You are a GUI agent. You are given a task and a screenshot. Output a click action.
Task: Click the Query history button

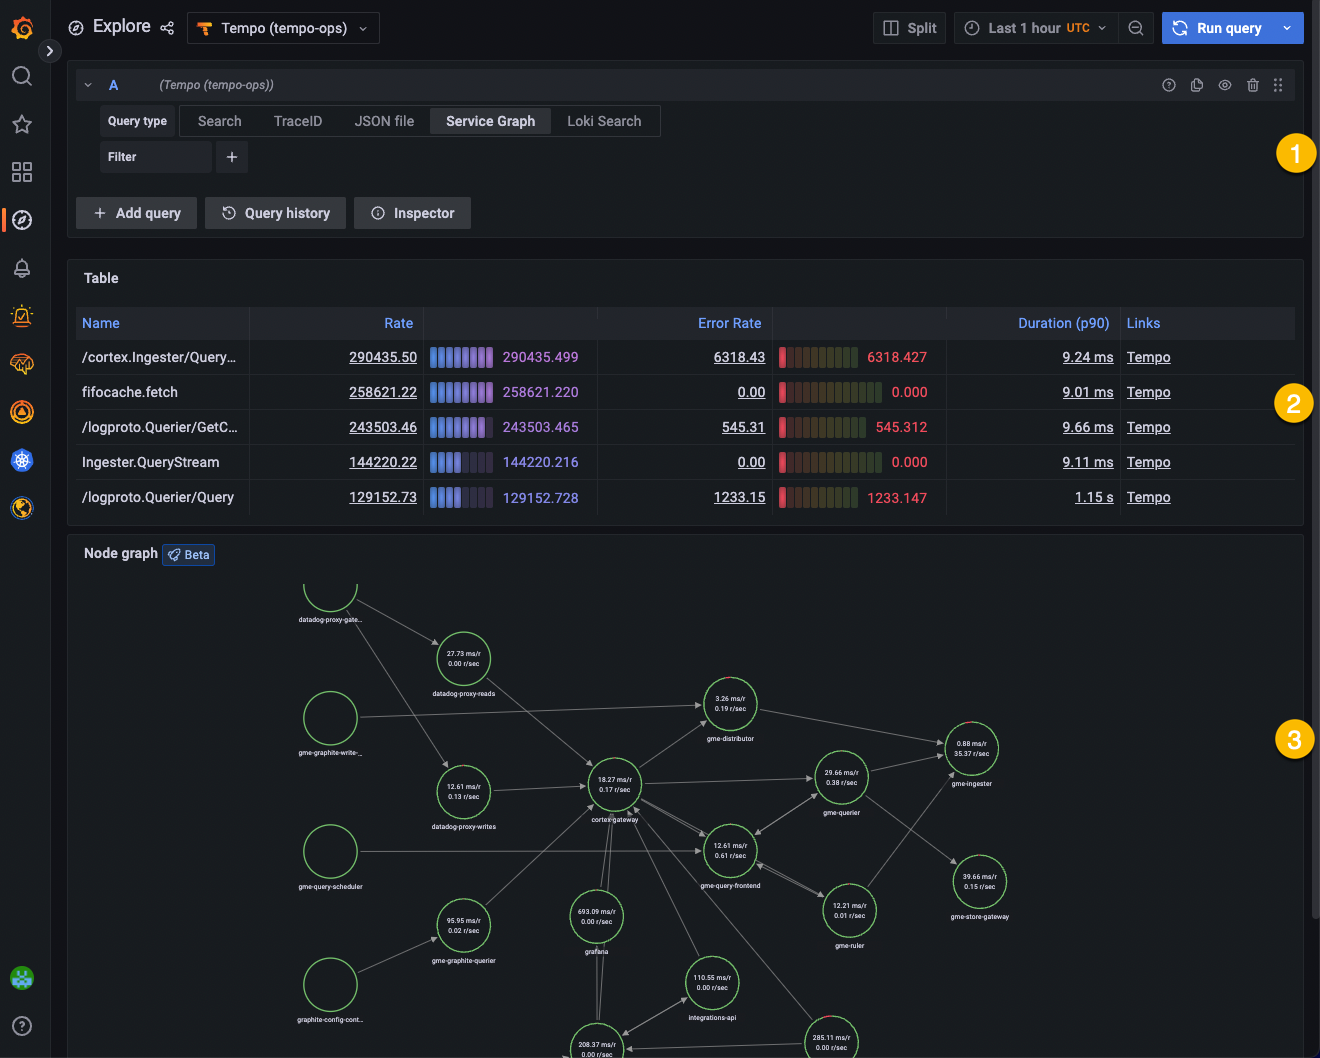pos(275,213)
